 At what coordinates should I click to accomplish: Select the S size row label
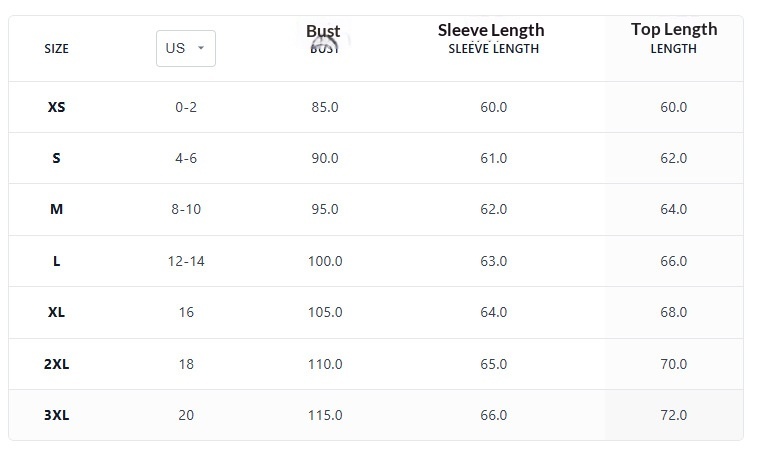pyautogui.click(x=56, y=158)
